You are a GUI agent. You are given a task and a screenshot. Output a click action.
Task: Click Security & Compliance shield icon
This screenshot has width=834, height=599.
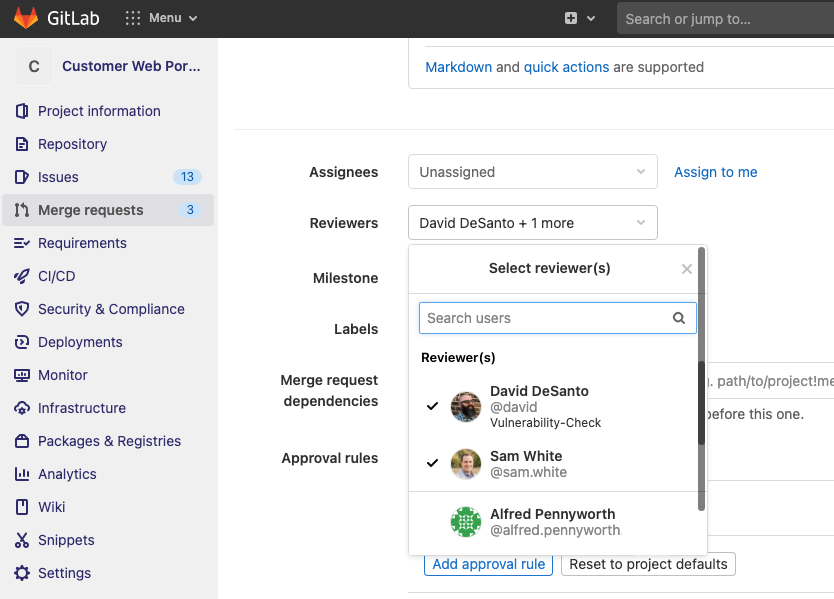(x=22, y=309)
